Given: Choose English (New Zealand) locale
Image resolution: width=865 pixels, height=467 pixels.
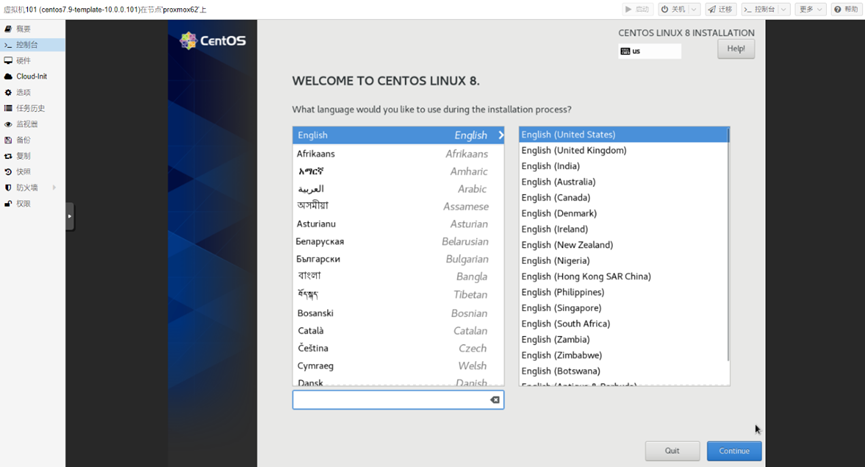Looking at the screenshot, I should click(x=623, y=245).
